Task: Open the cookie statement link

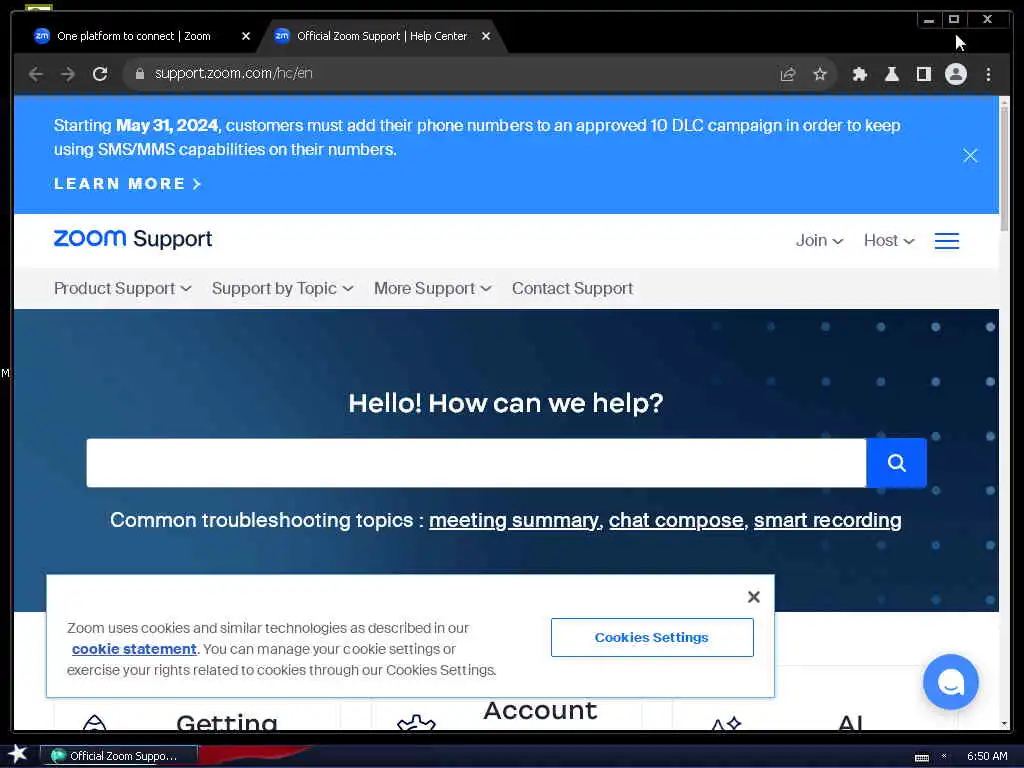Action: coord(134,648)
